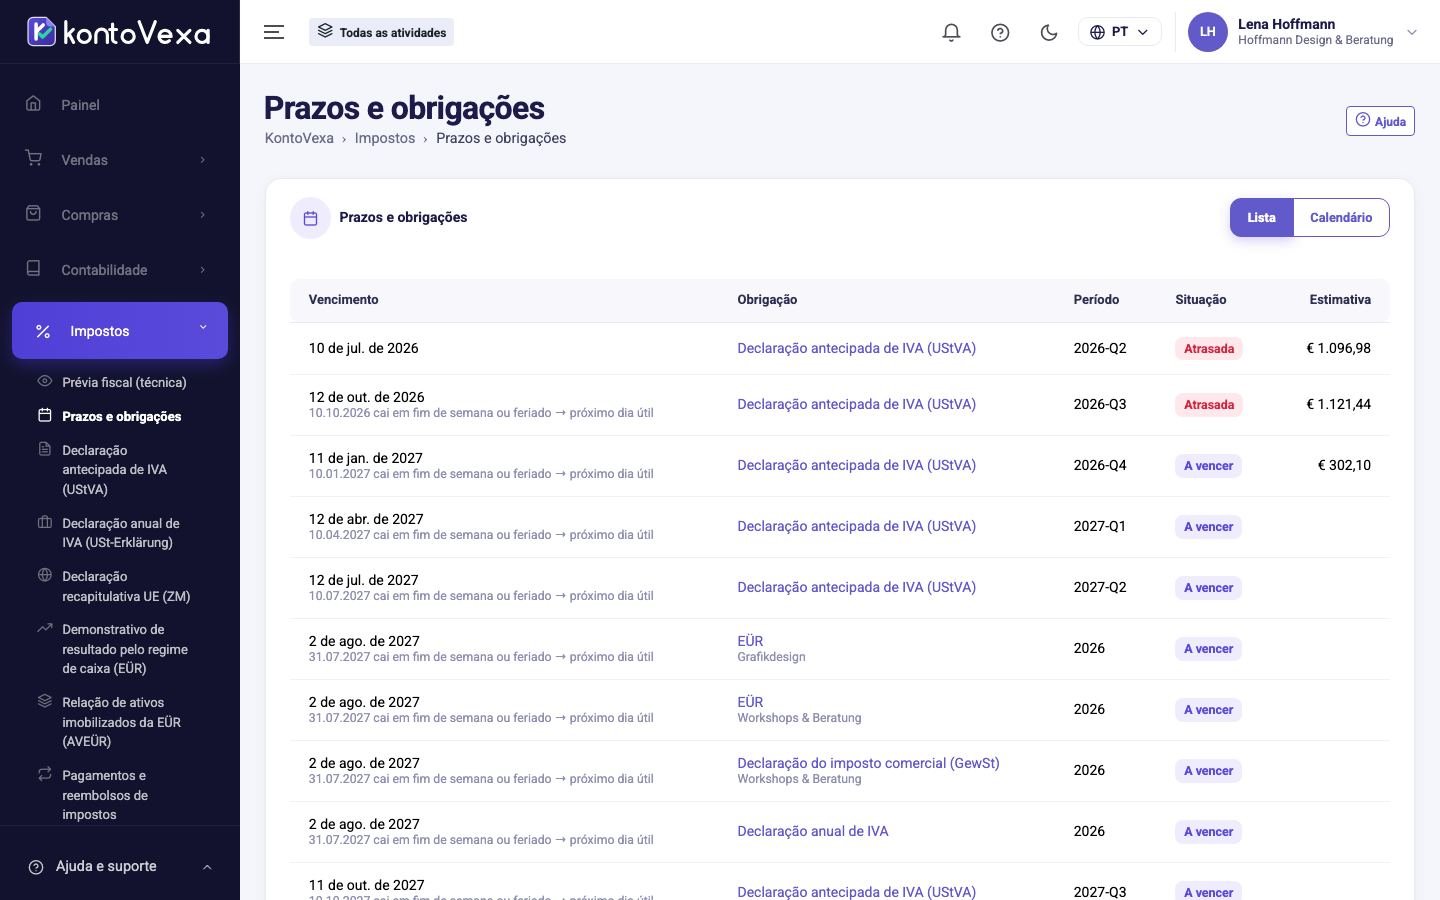Viewport: 1440px width, 900px height.
Task: Click the Declaração recapitulativa UE globe icon
Action: tap(44, 575)
